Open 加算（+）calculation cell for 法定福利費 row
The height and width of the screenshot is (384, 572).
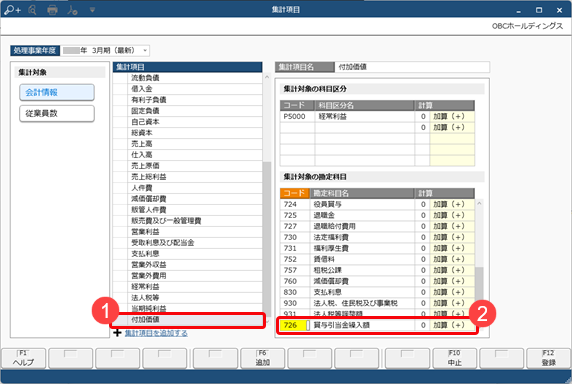[x=452, y=237]
